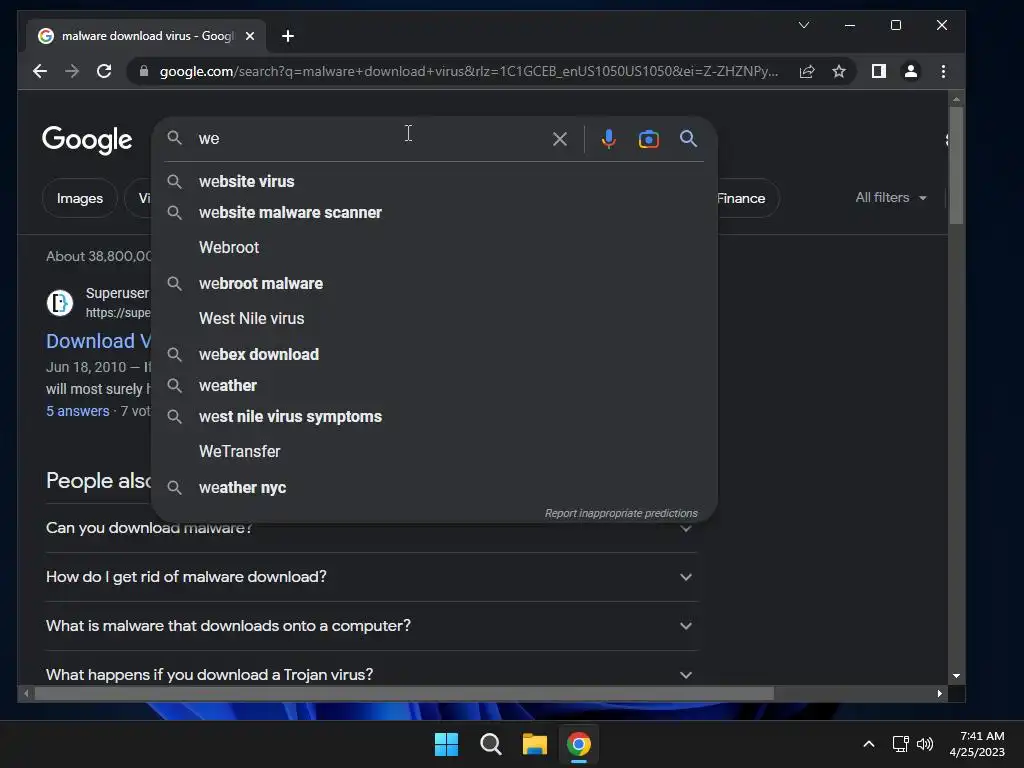Expand 'What is malware that downloads onto a computer?'
This screenshot has width=1024, height=768.
[x=372, y=626]
